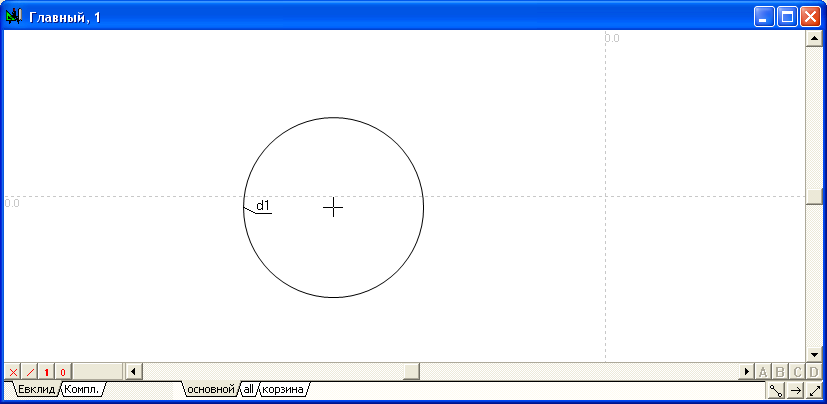The image size is (827, 404).
Task: Select the two-point segment tool icon
Action: 776,390
